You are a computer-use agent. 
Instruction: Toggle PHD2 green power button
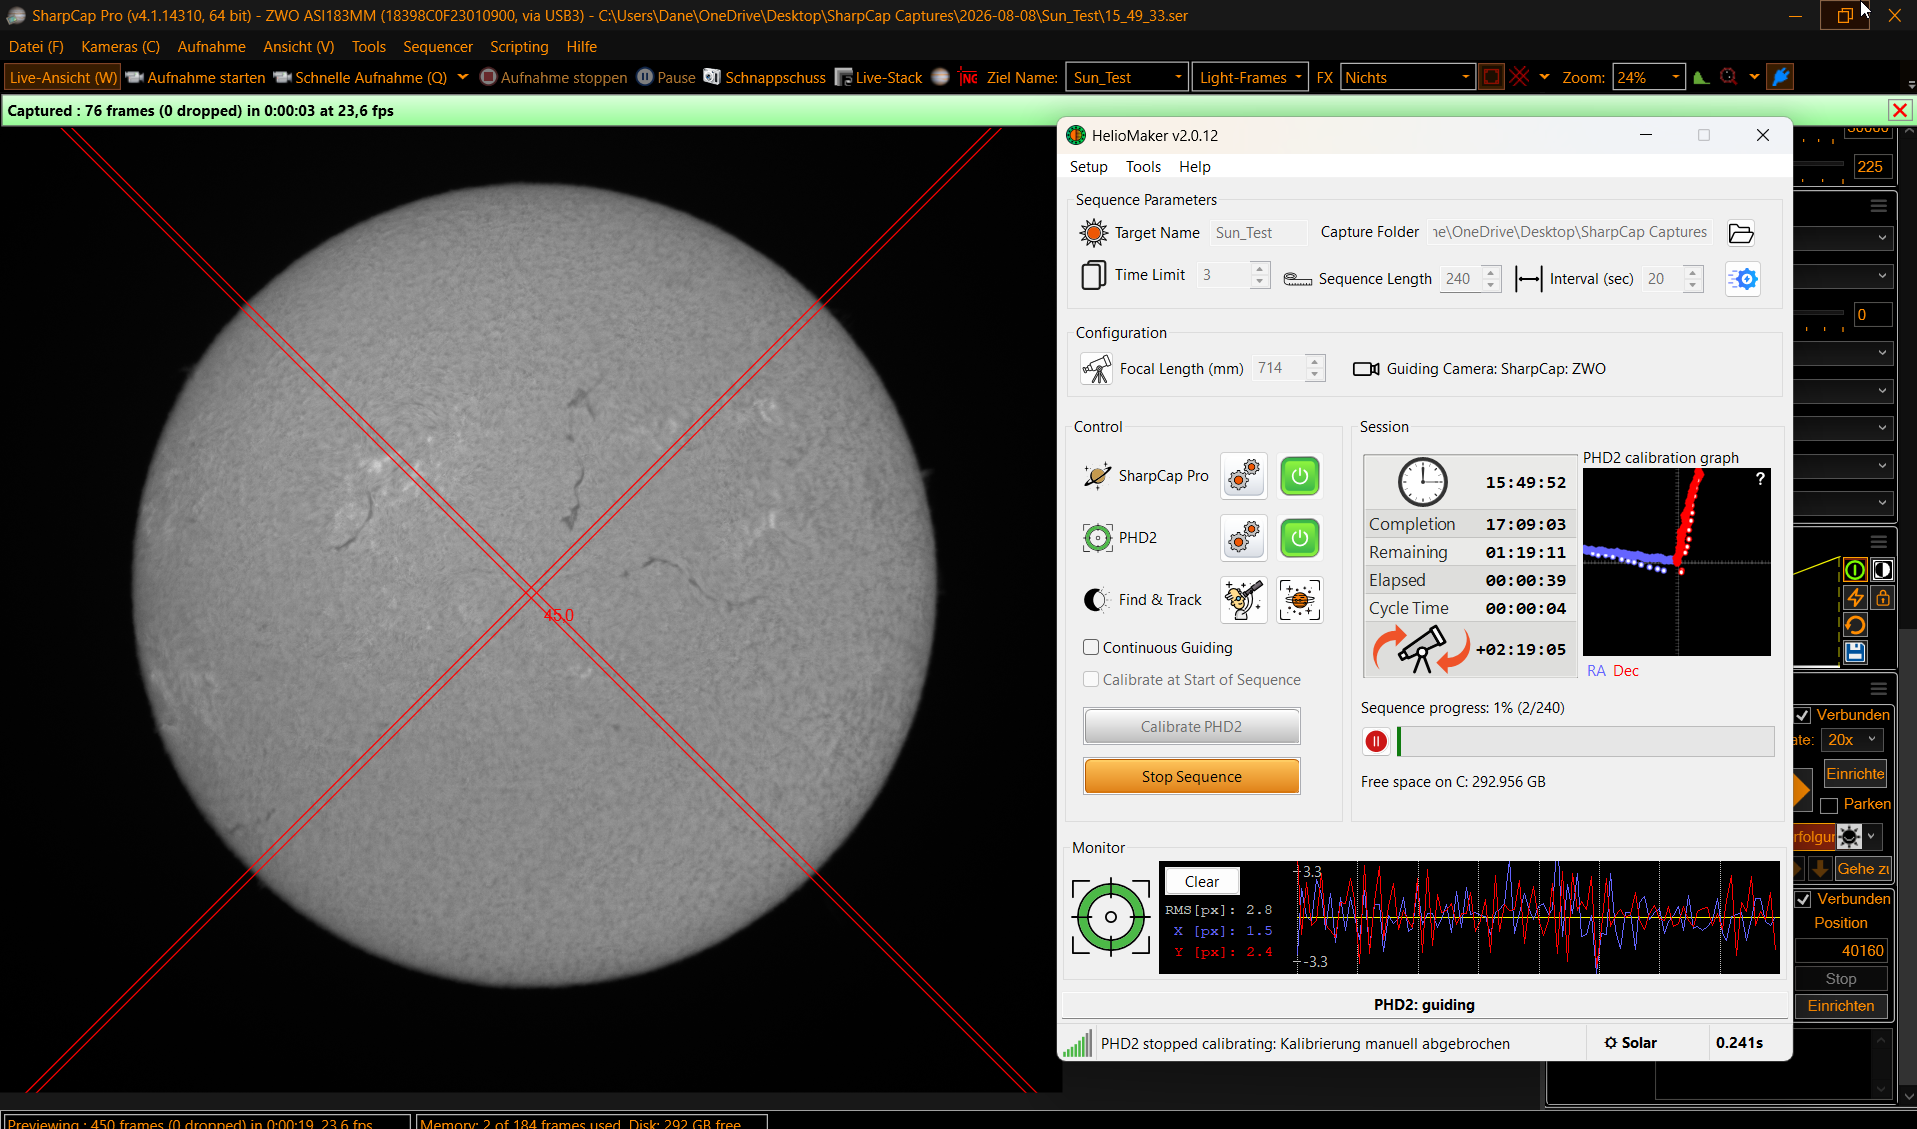[x=1300, y=538]
